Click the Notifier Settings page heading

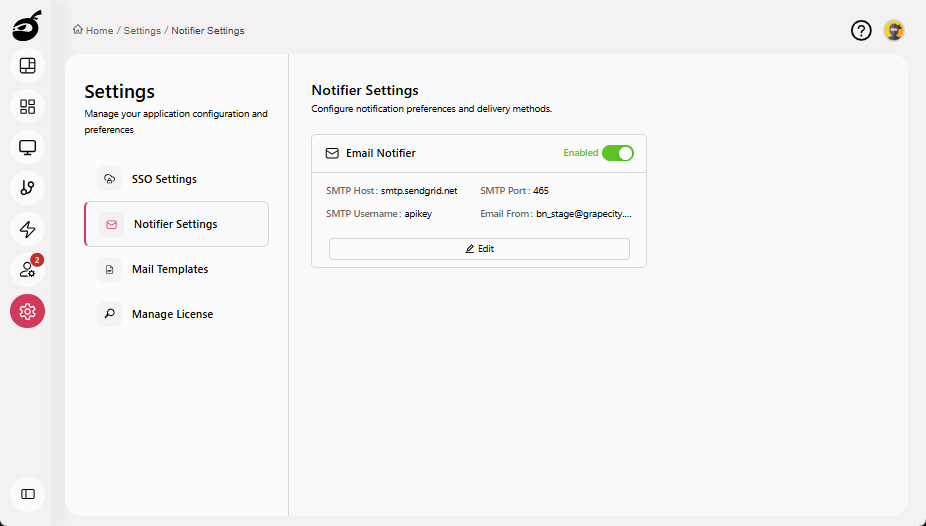[x=365, y=90]
